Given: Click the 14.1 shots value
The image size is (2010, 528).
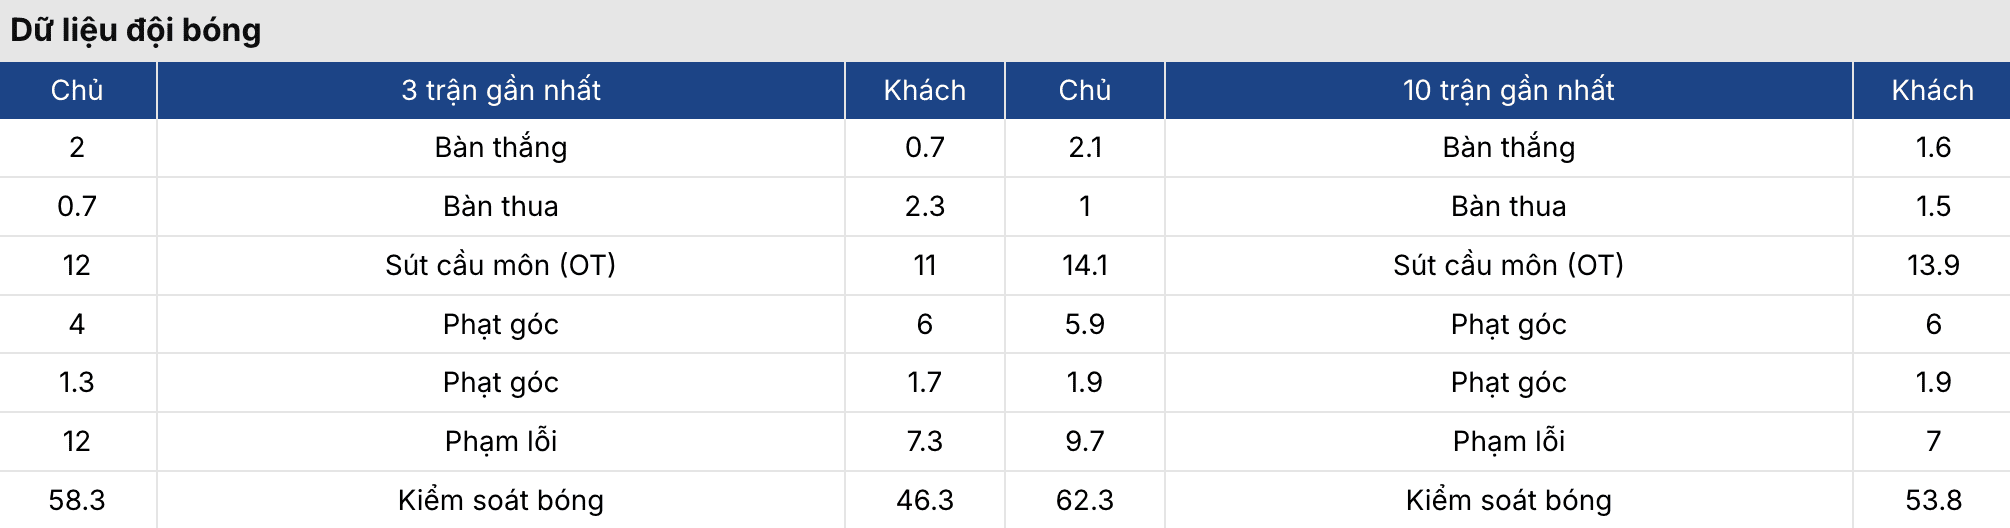Looking at the screenshot, I should pos(1085,265).
